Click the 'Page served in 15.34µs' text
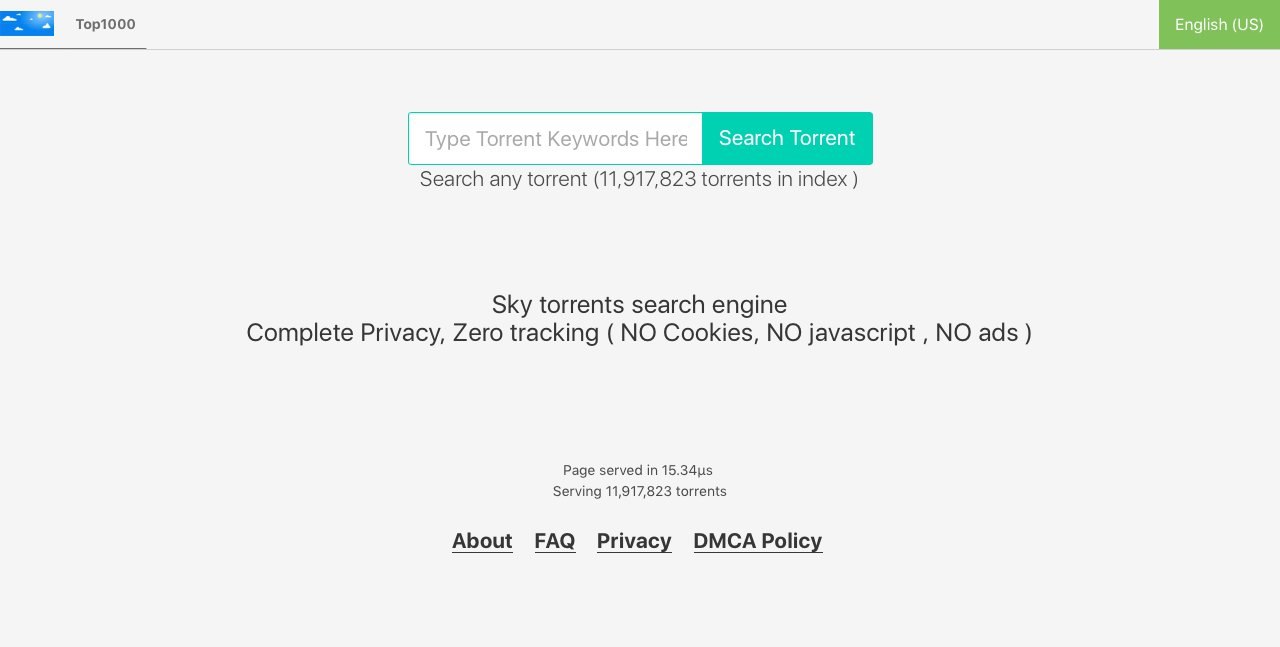Image resolution: width=1280 pixels, height=647 pixels. coord(638,470)
